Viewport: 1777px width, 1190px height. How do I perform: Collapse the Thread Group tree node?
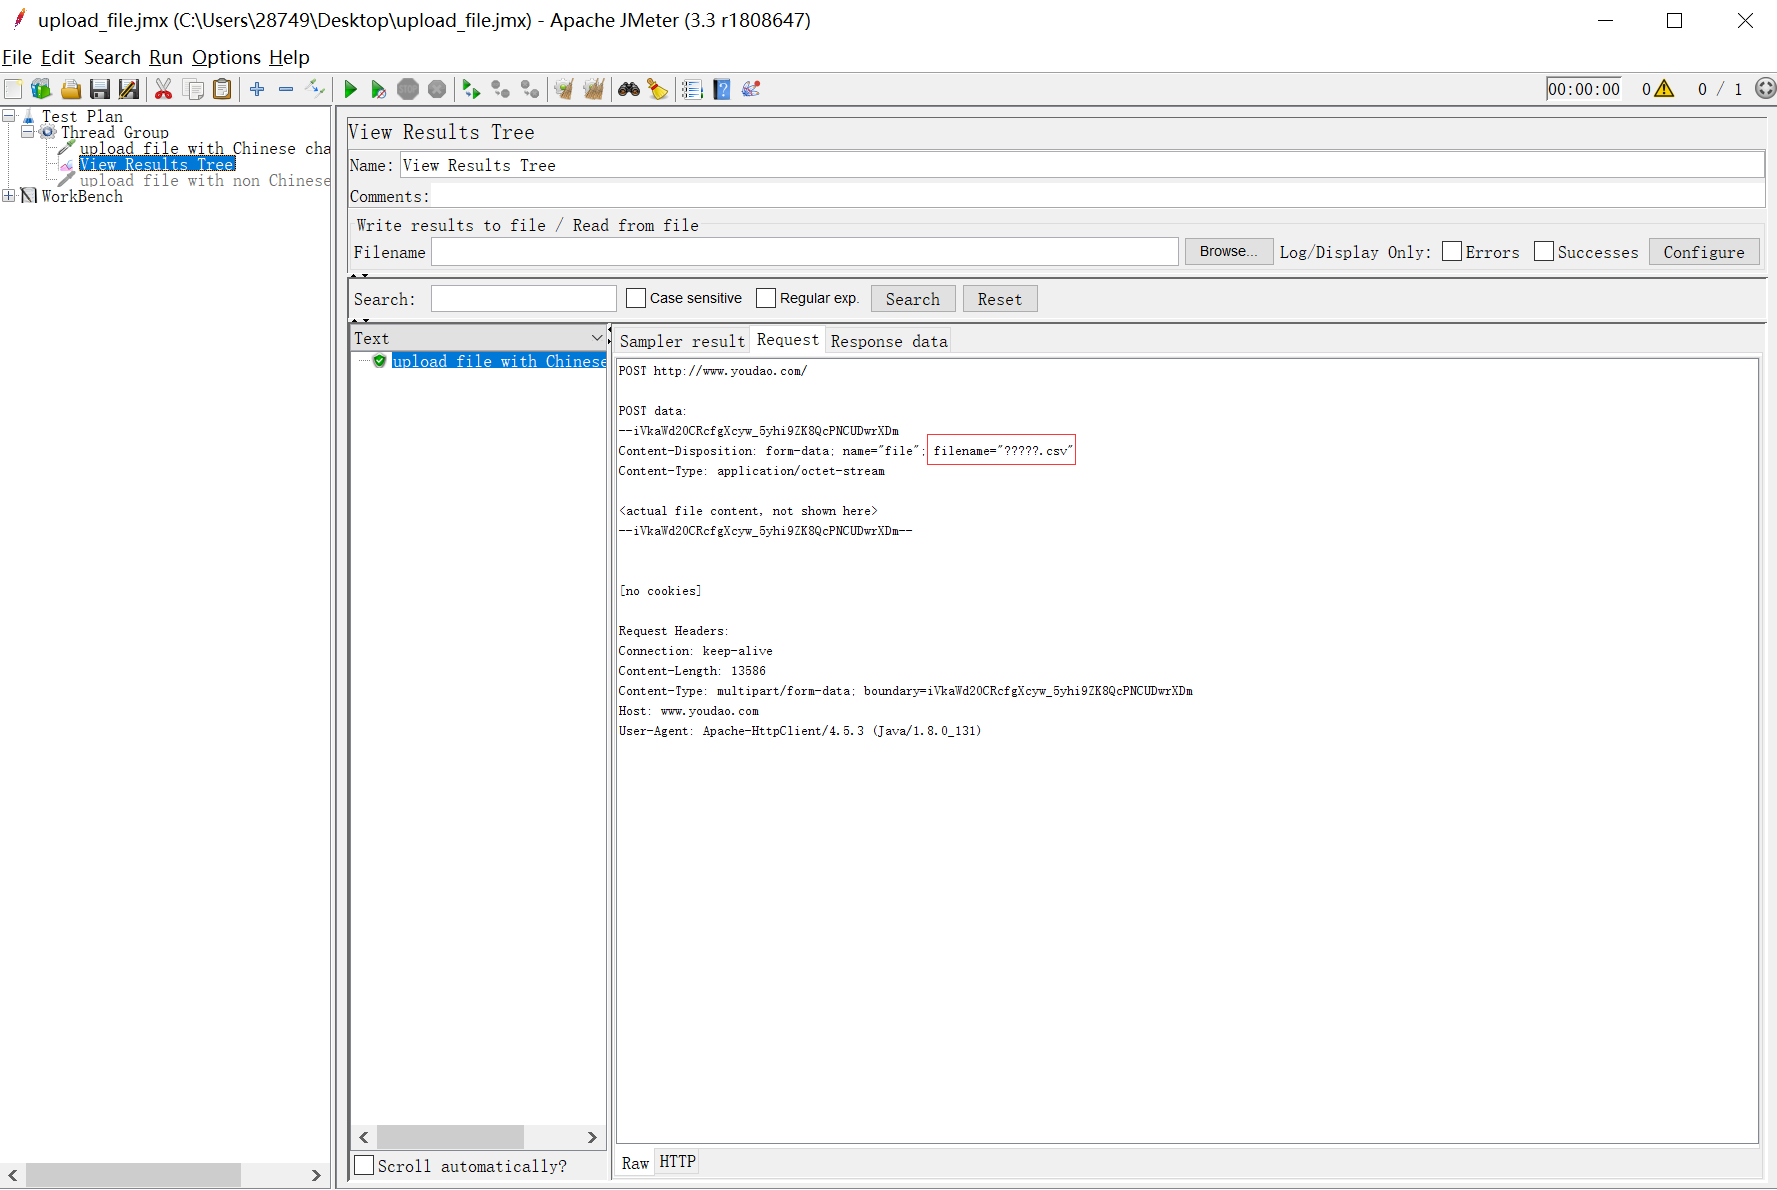point(27,132)
